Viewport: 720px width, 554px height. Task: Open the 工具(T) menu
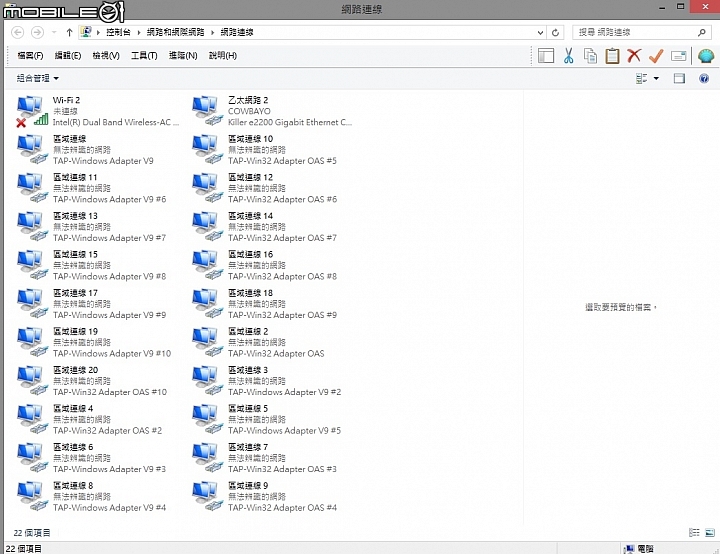144,56
